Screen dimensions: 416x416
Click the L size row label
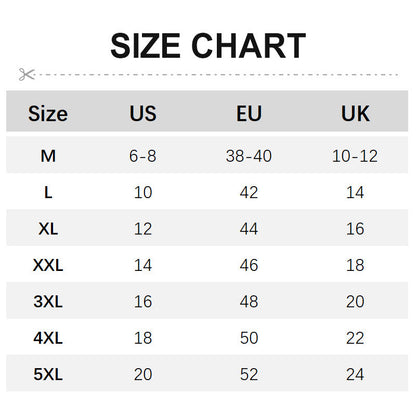coord(48,192)
